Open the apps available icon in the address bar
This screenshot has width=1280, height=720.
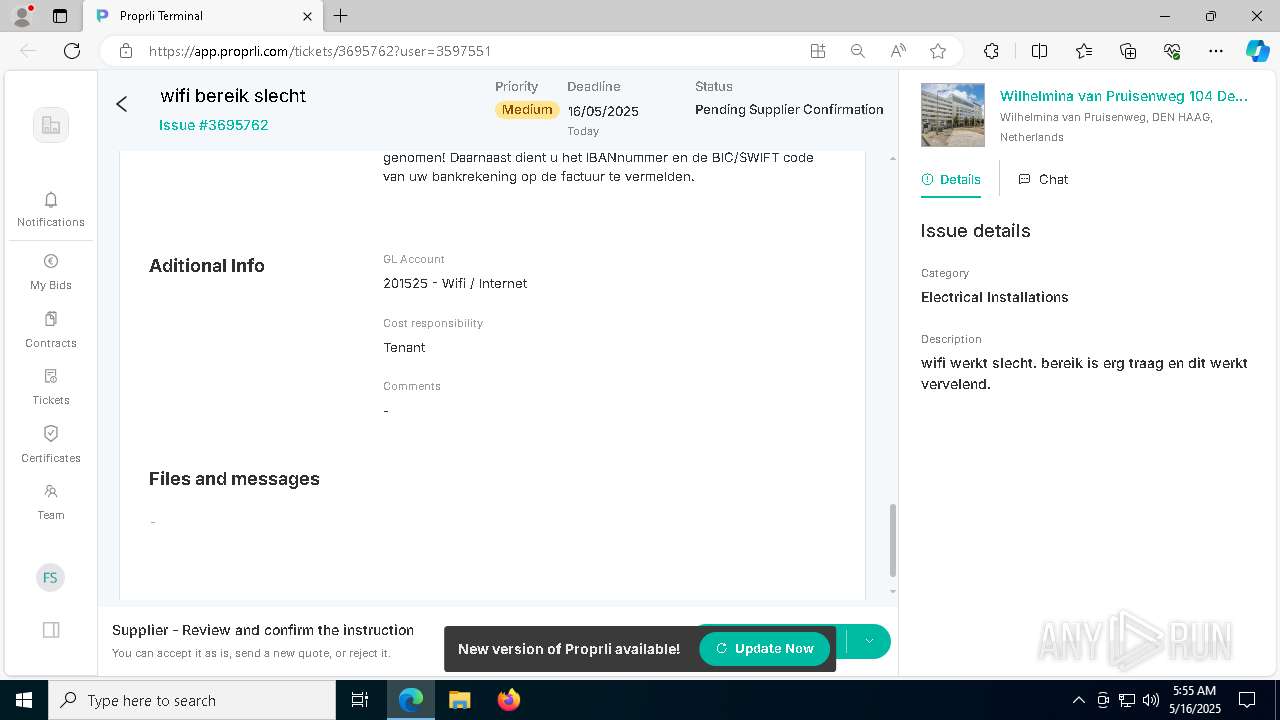click(818, 51)
